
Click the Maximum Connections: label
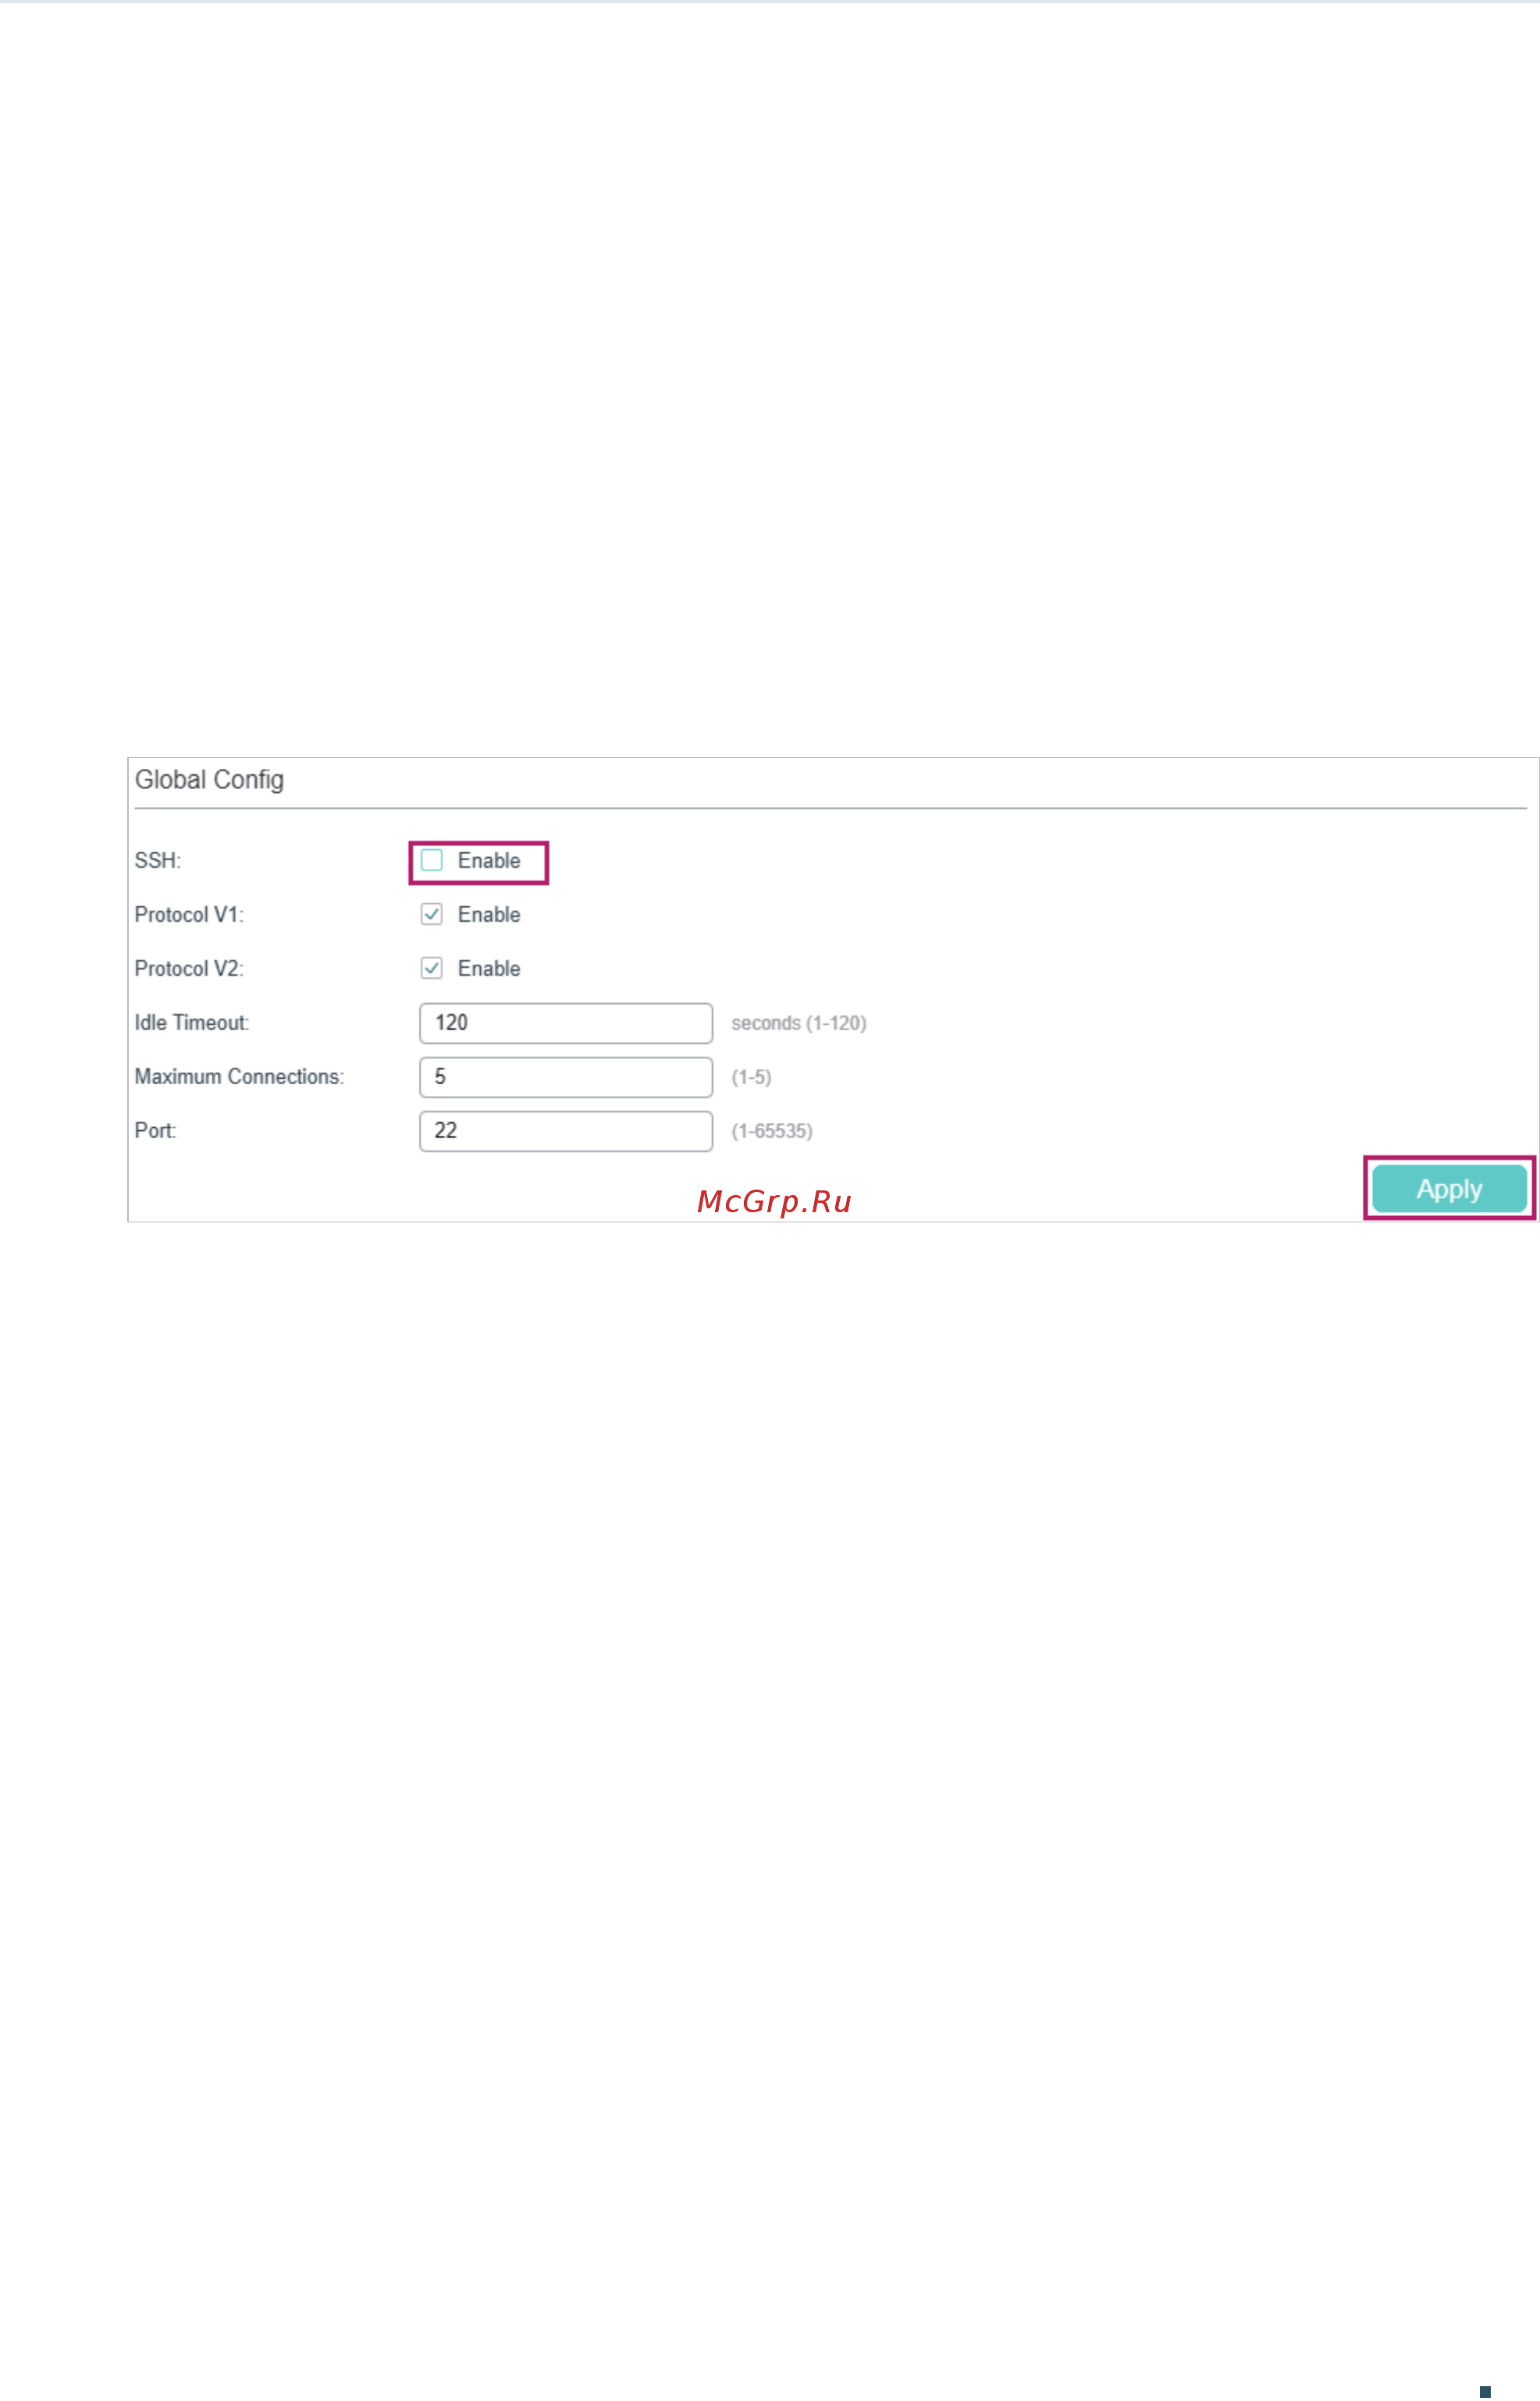239,1077
